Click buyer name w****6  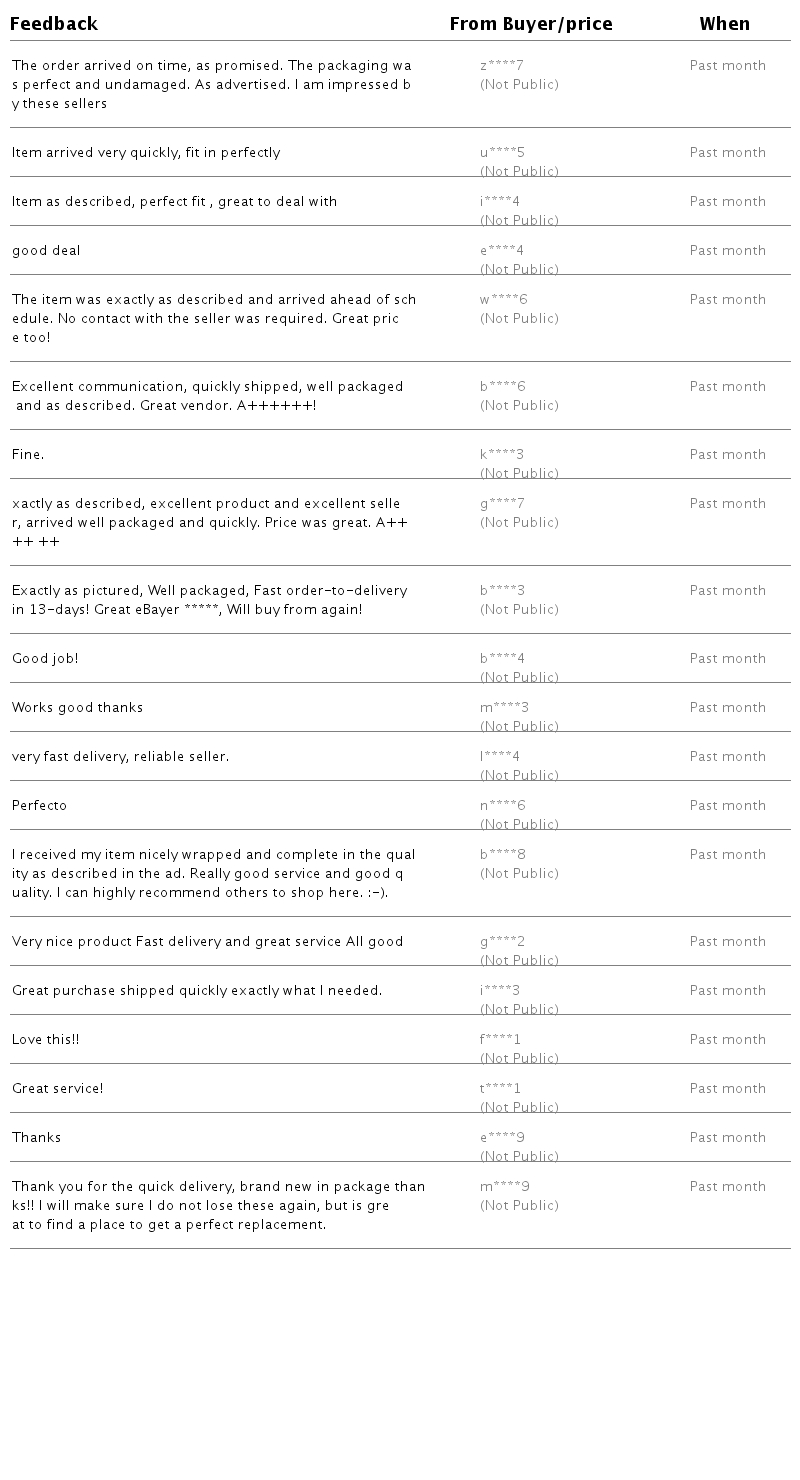click(504, 300)
